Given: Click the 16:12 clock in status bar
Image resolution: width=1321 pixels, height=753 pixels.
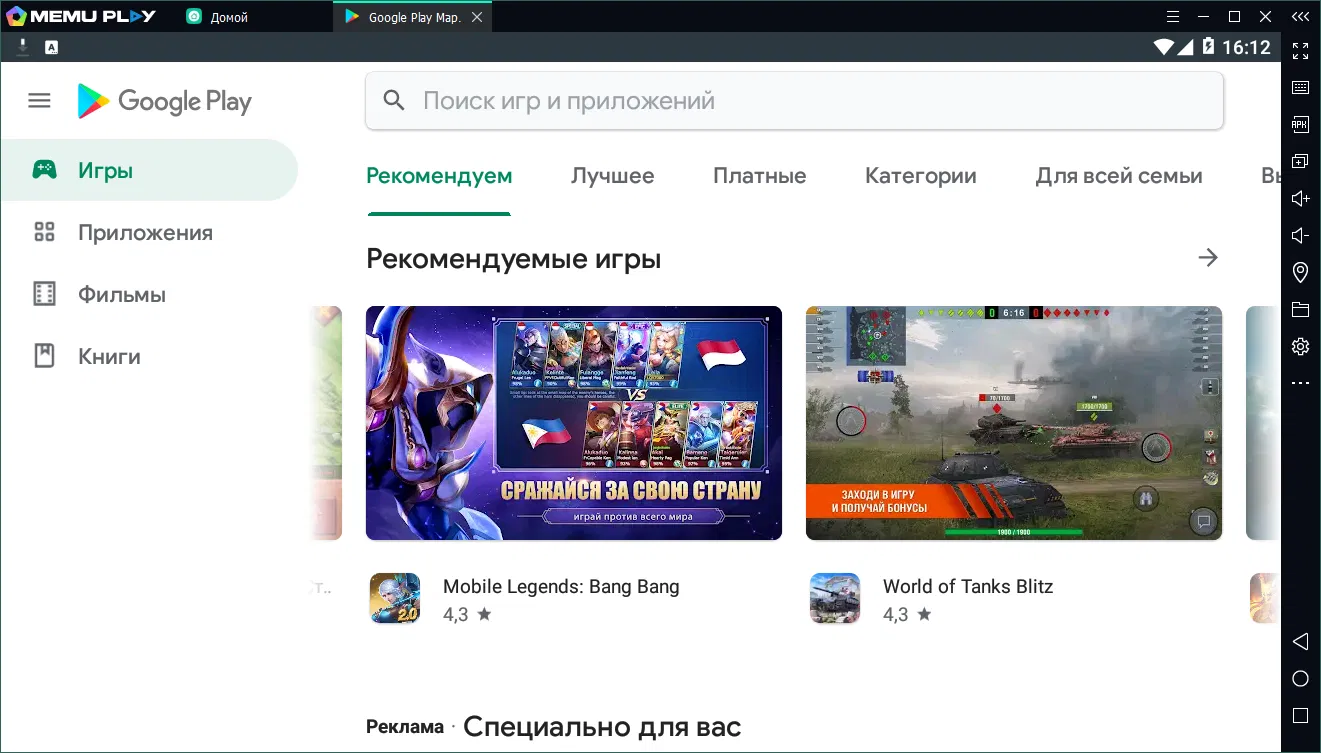Looking at the screenshot, I should [x=1246, y=47].
